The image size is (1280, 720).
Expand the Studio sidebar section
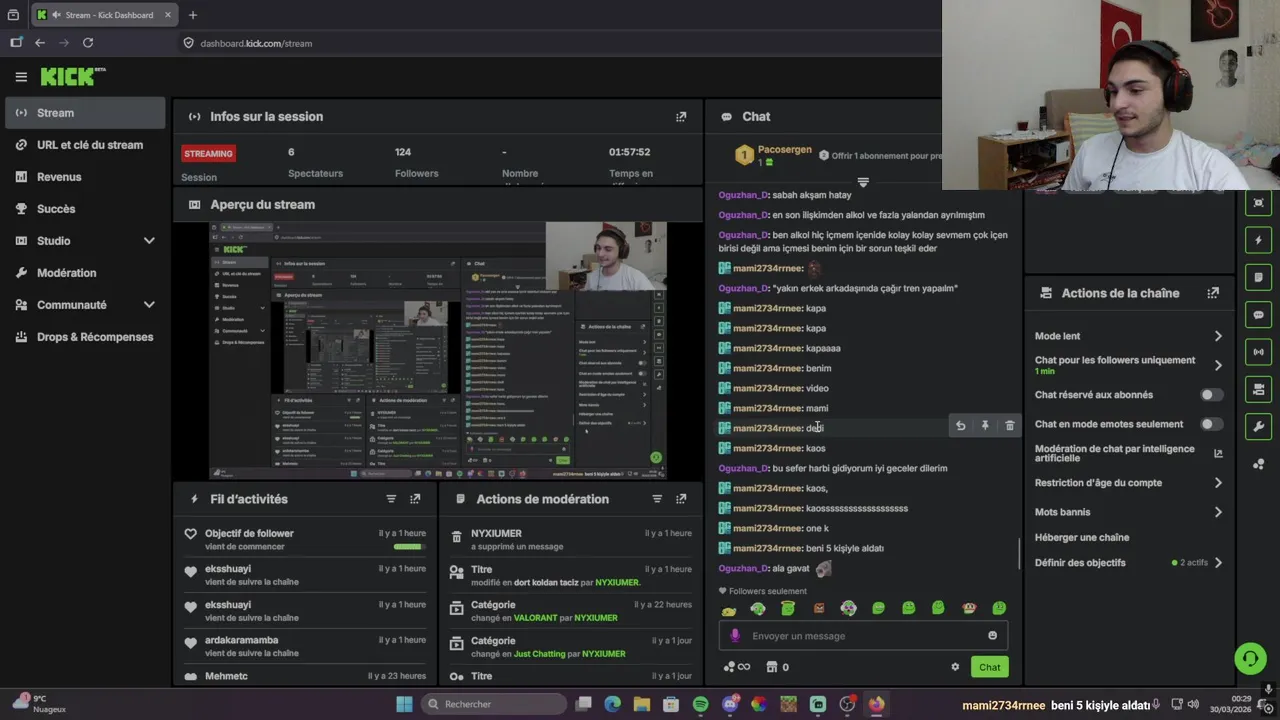(85, 241)
